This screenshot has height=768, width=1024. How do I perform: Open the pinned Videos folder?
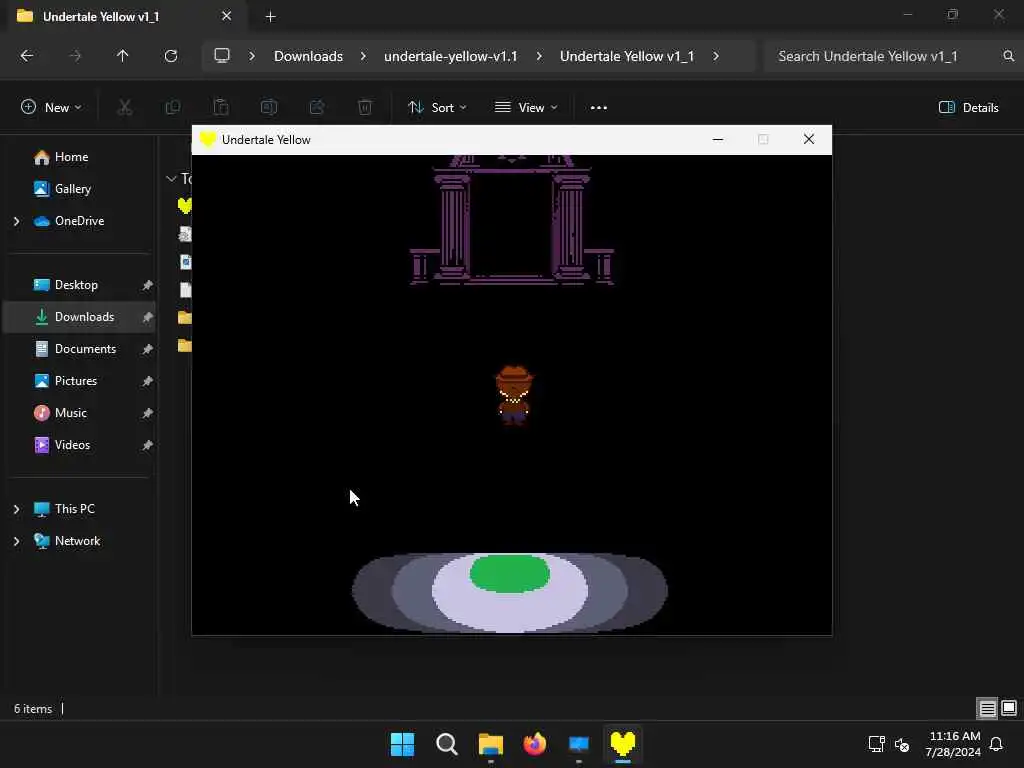(80, 445)
